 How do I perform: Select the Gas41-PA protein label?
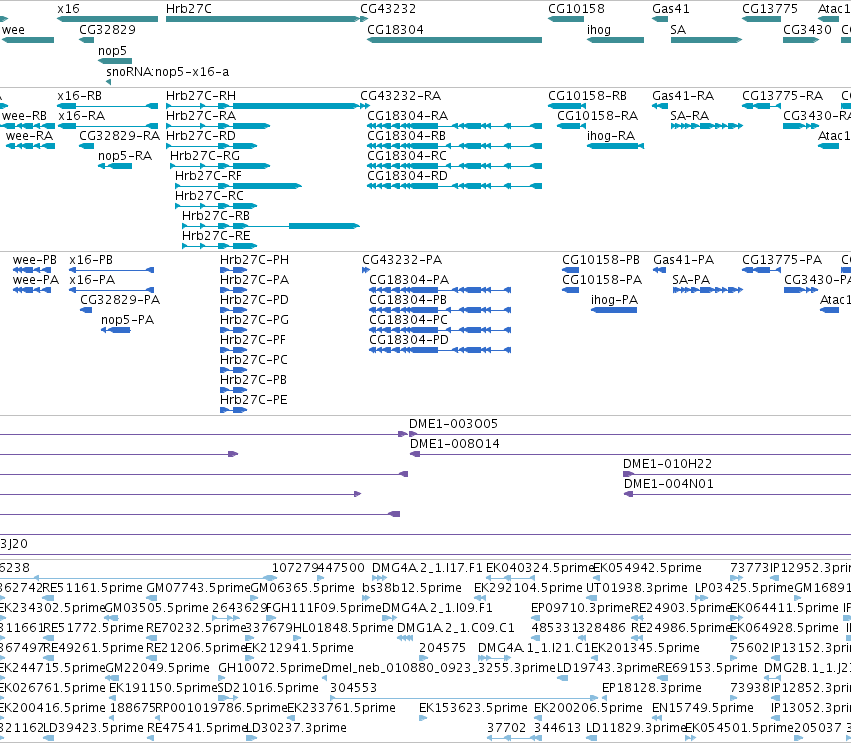click(684, 260)
